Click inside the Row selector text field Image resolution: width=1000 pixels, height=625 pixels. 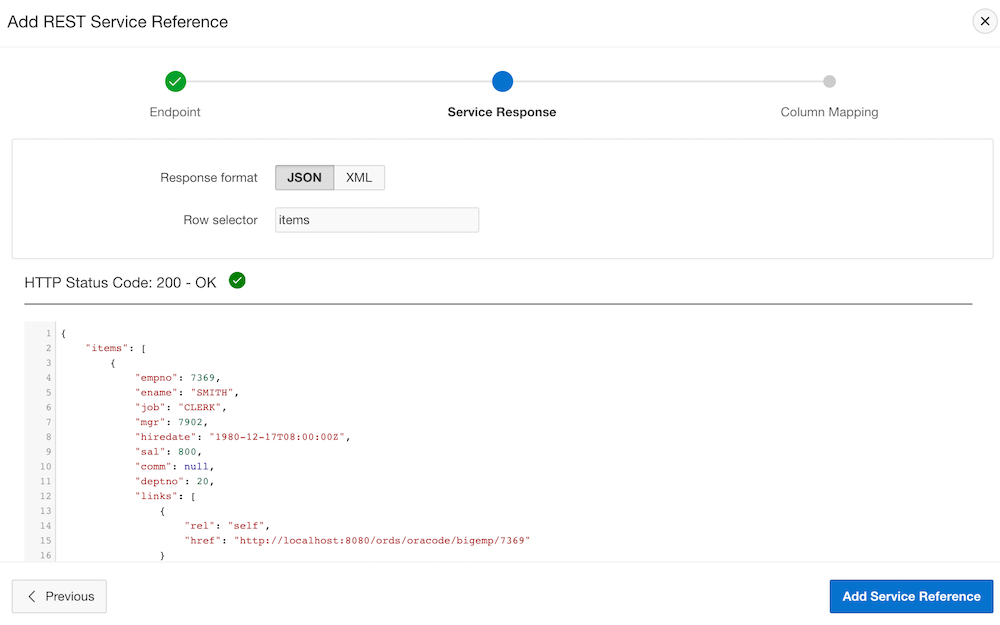pyautogui.click(x=377, y=219)
